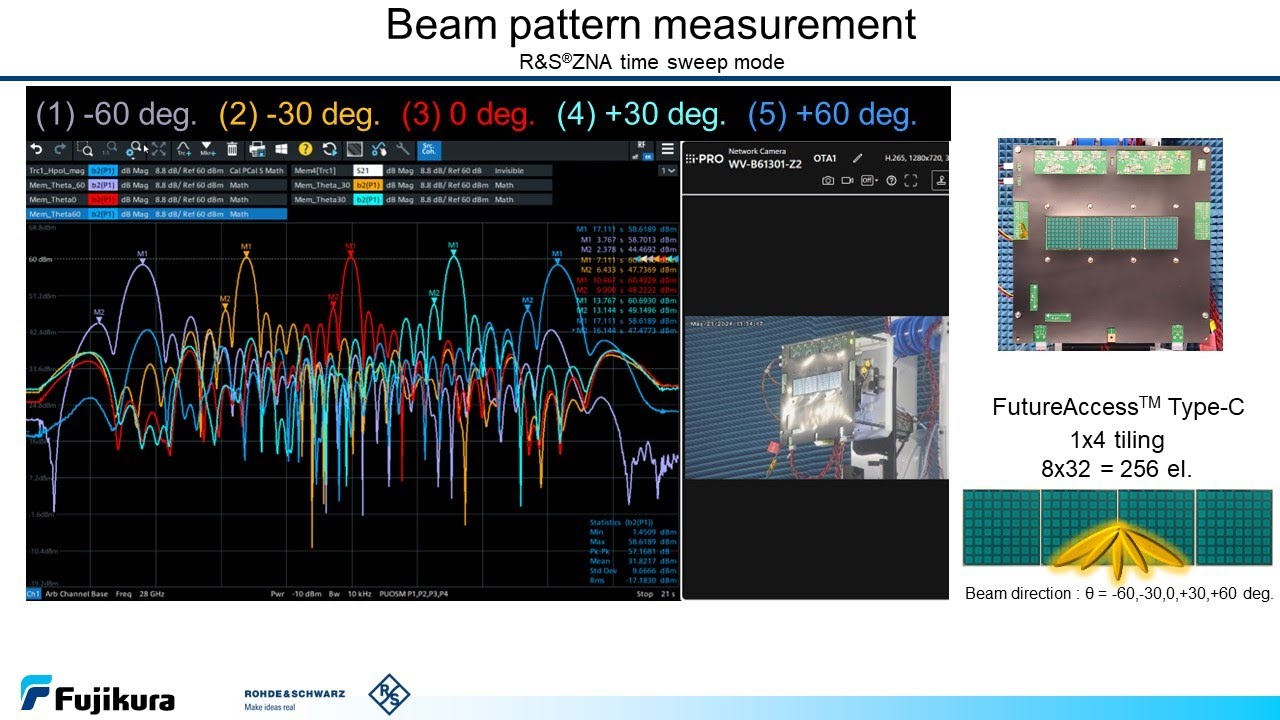Image resolution: width=1280 pixels, height=720 pixels.
Task: Click the edit pencil icon next to OTA1
Action: (x=857, y=158)
